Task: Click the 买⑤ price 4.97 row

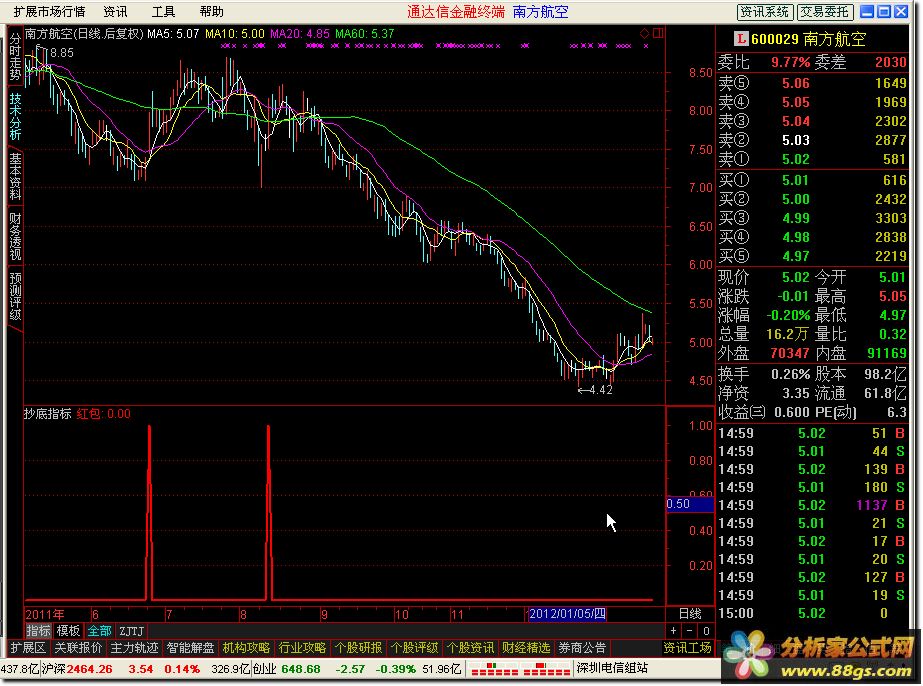Action: point(812,256)
